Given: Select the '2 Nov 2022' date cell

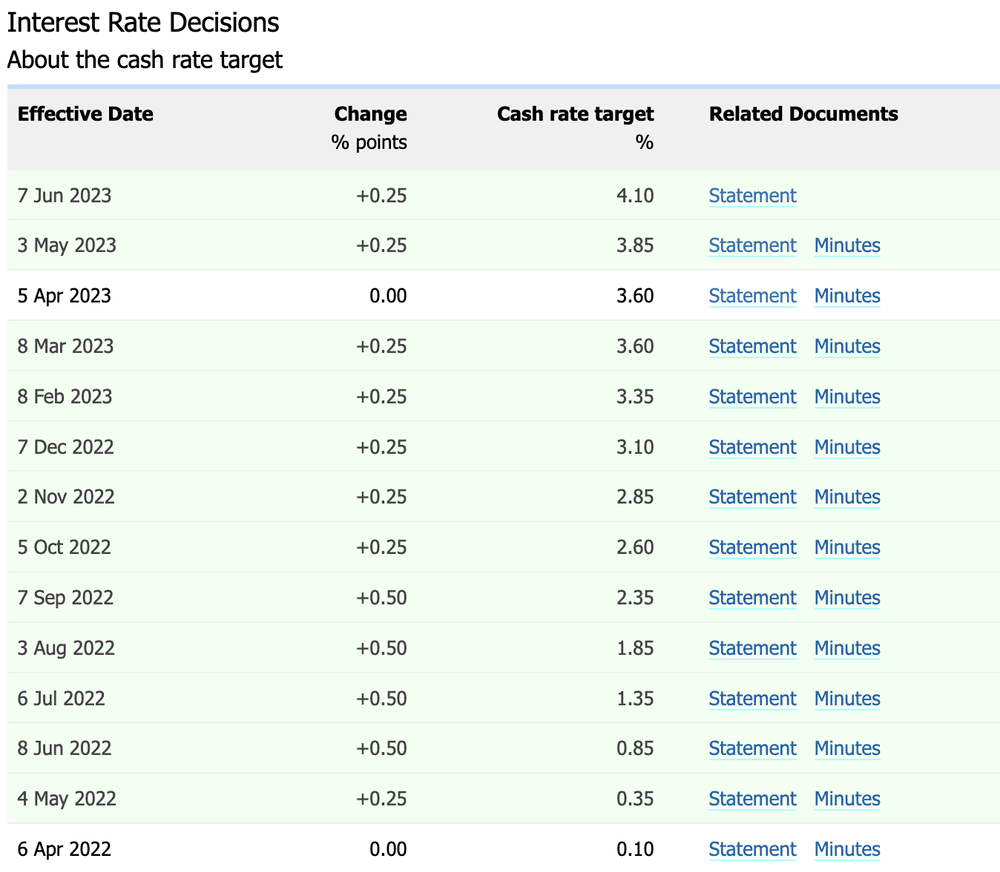Looking at the screenshot, I should tap(66, 497).
